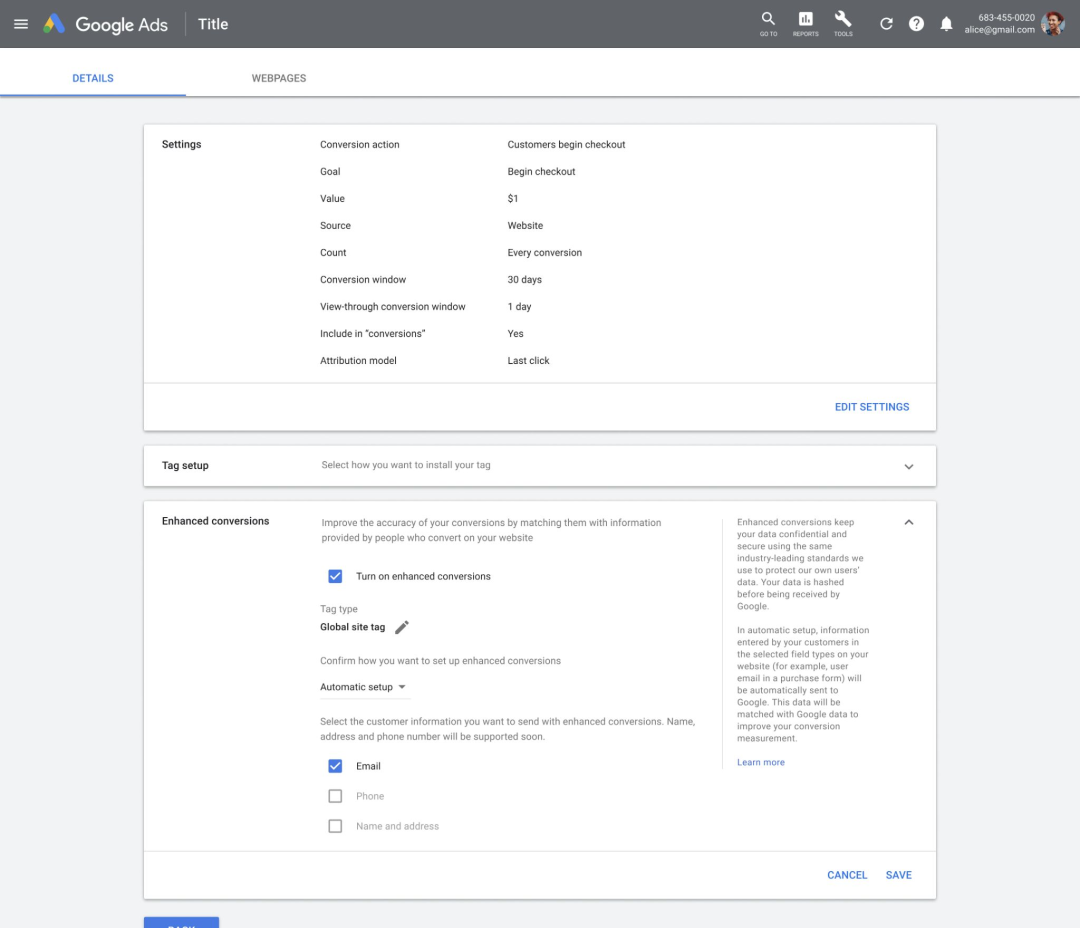Open the Automatic setup dropdown

coord(364,687)
